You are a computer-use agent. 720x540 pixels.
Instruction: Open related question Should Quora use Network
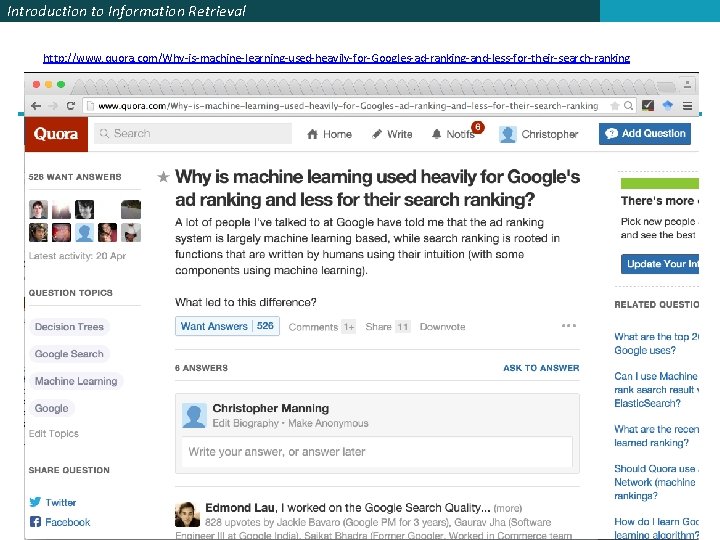pyautogui.click(x=657, y=482)
